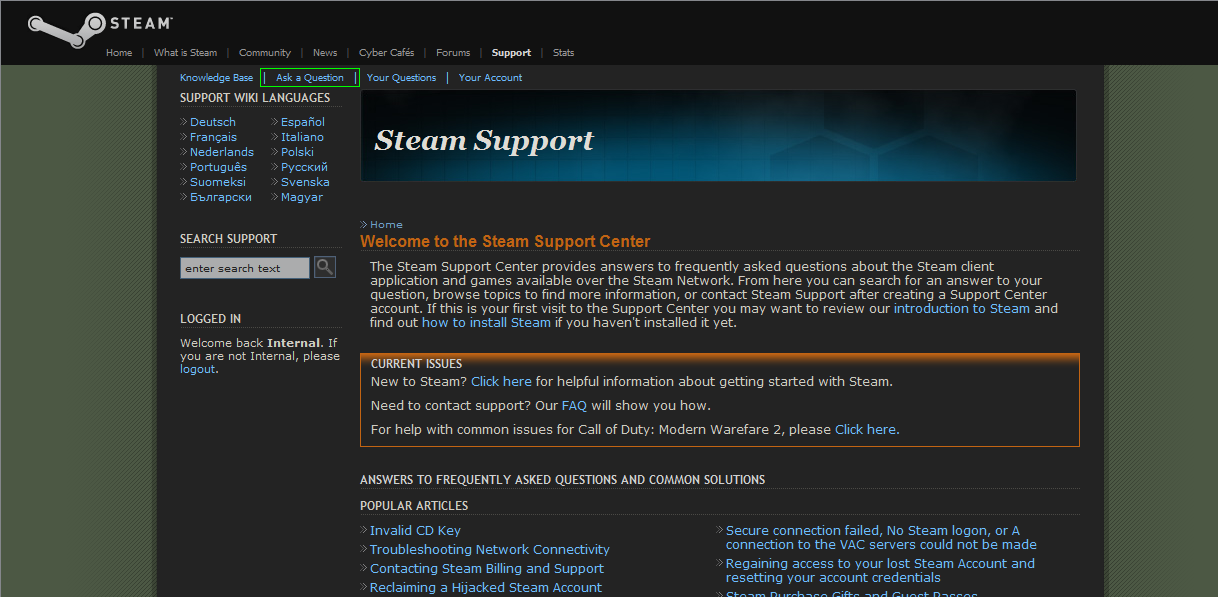1218x597 pixels.
Task: Open the Secure connection failed article
Action: 881,538
